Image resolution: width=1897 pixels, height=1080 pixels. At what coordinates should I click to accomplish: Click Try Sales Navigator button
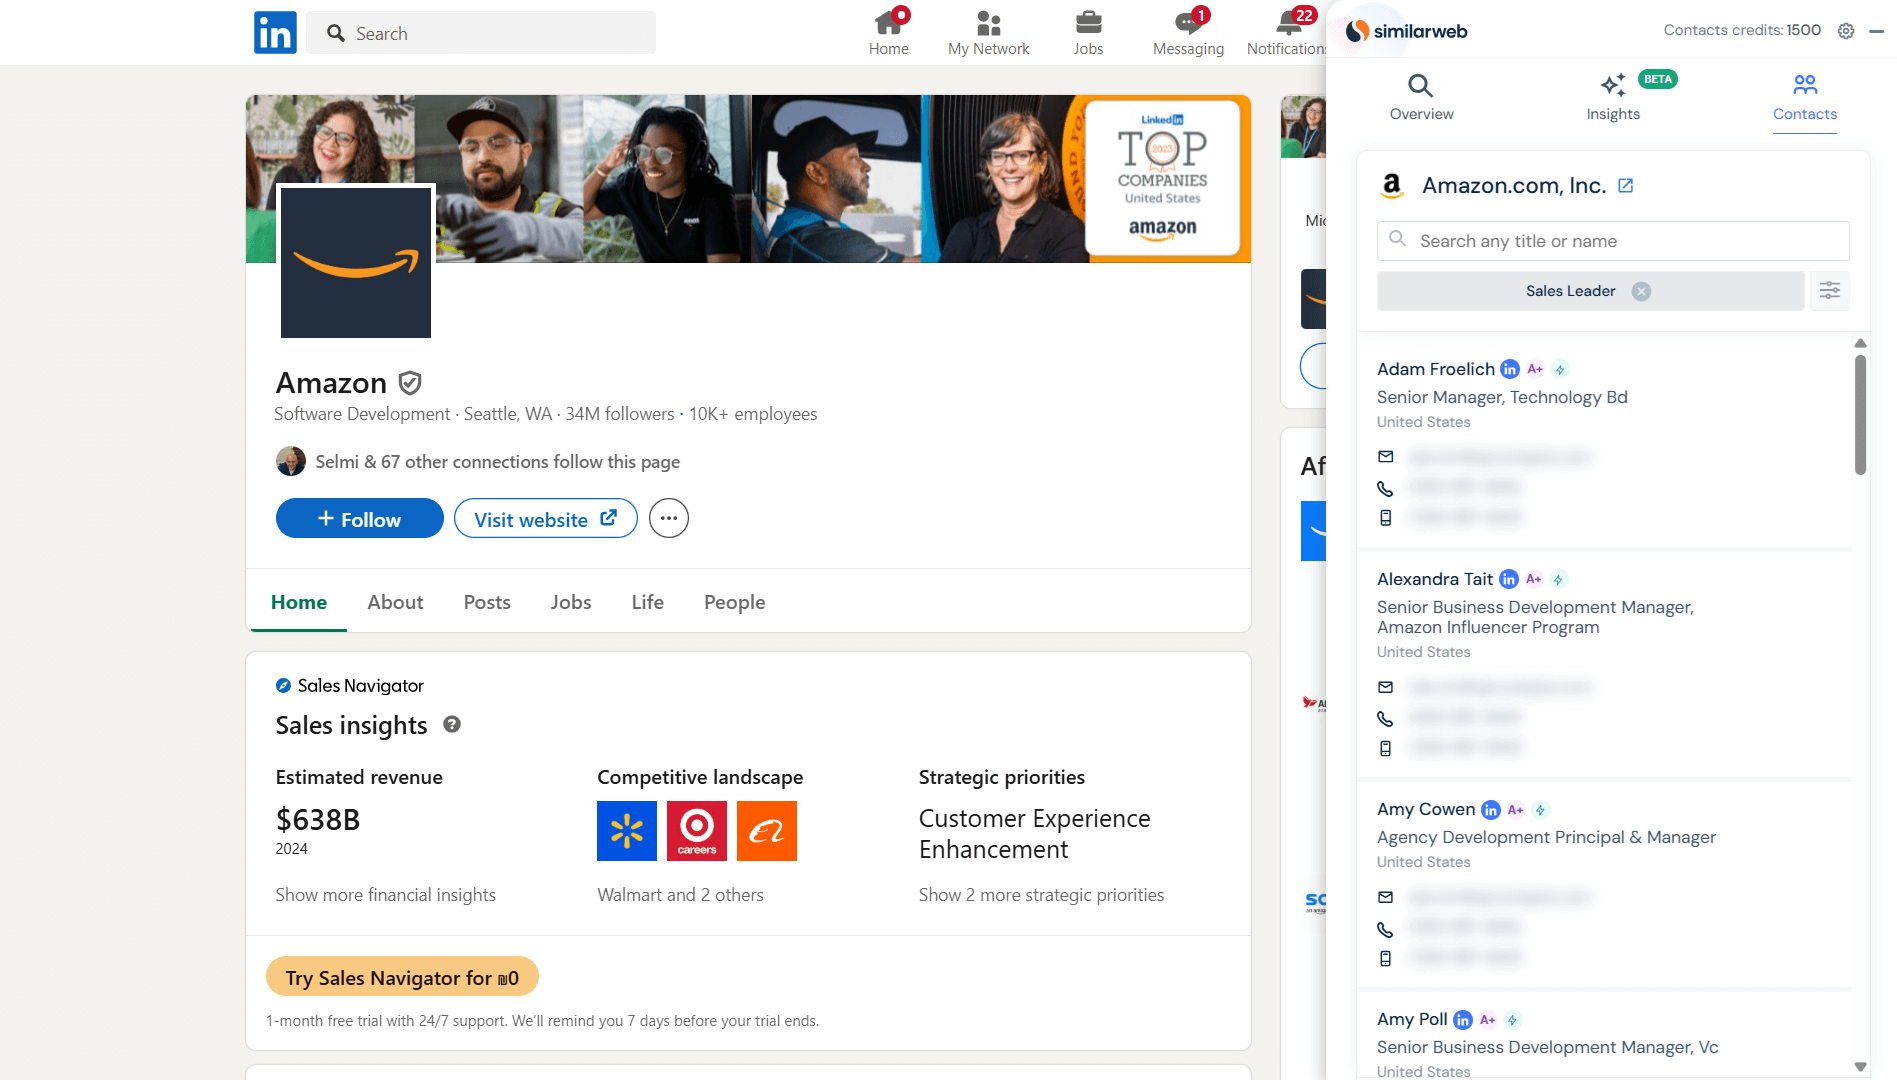[402, 977]
